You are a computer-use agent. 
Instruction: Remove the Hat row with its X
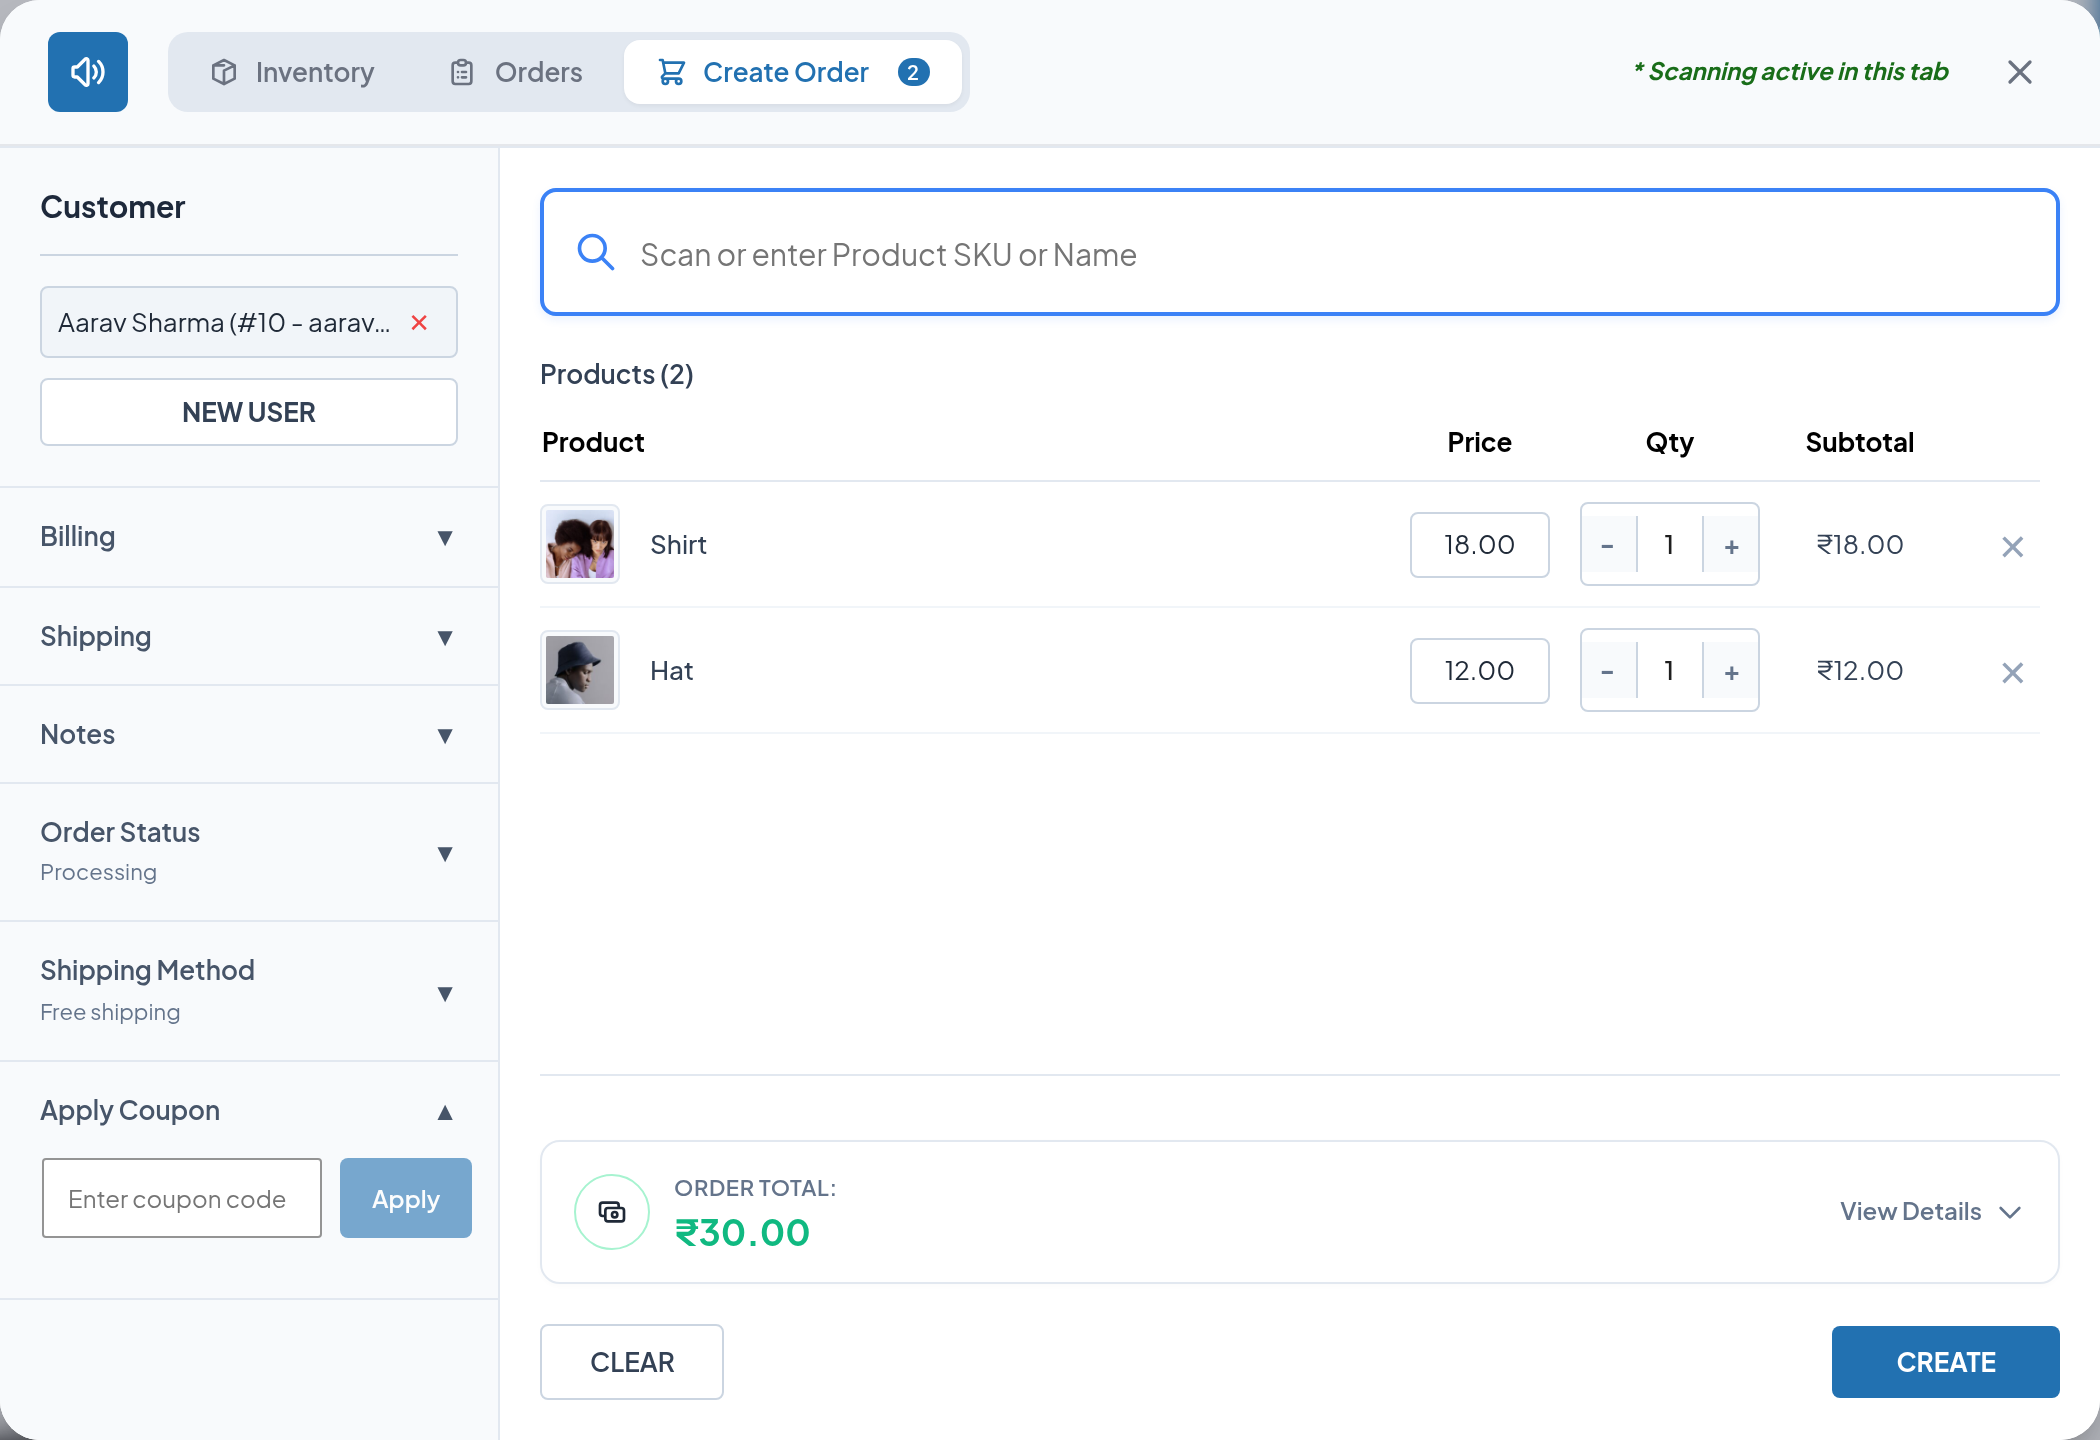(2013, 673)
